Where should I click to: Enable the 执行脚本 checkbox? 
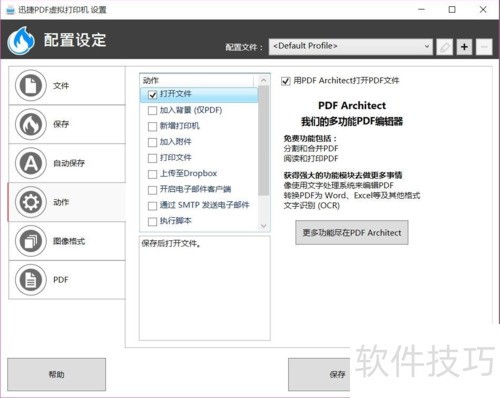pyautogui.click(x=152, y=221)
